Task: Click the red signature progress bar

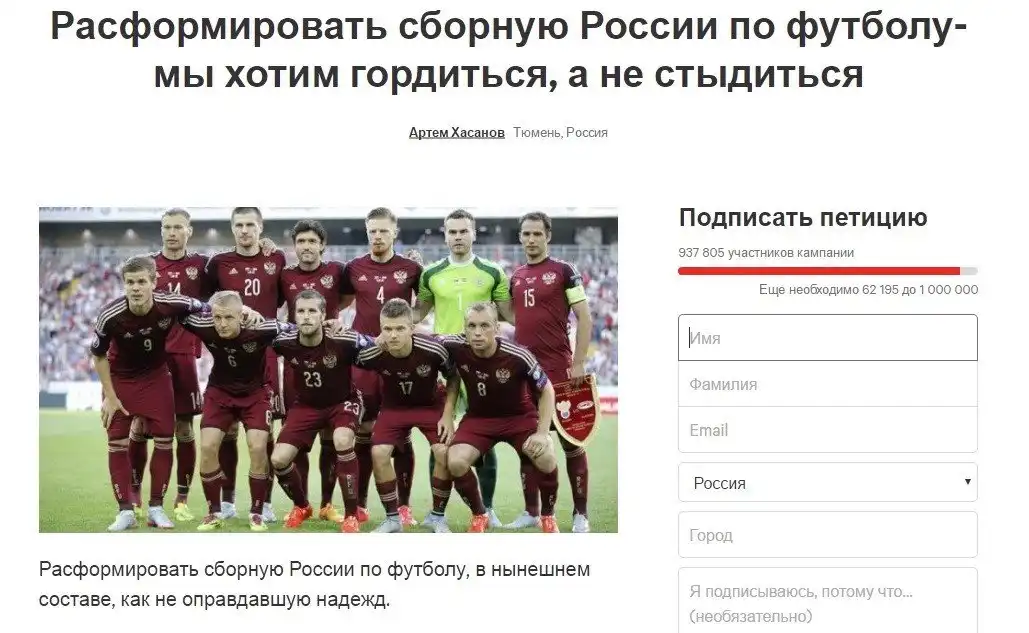Action: [x=828, y=271]
